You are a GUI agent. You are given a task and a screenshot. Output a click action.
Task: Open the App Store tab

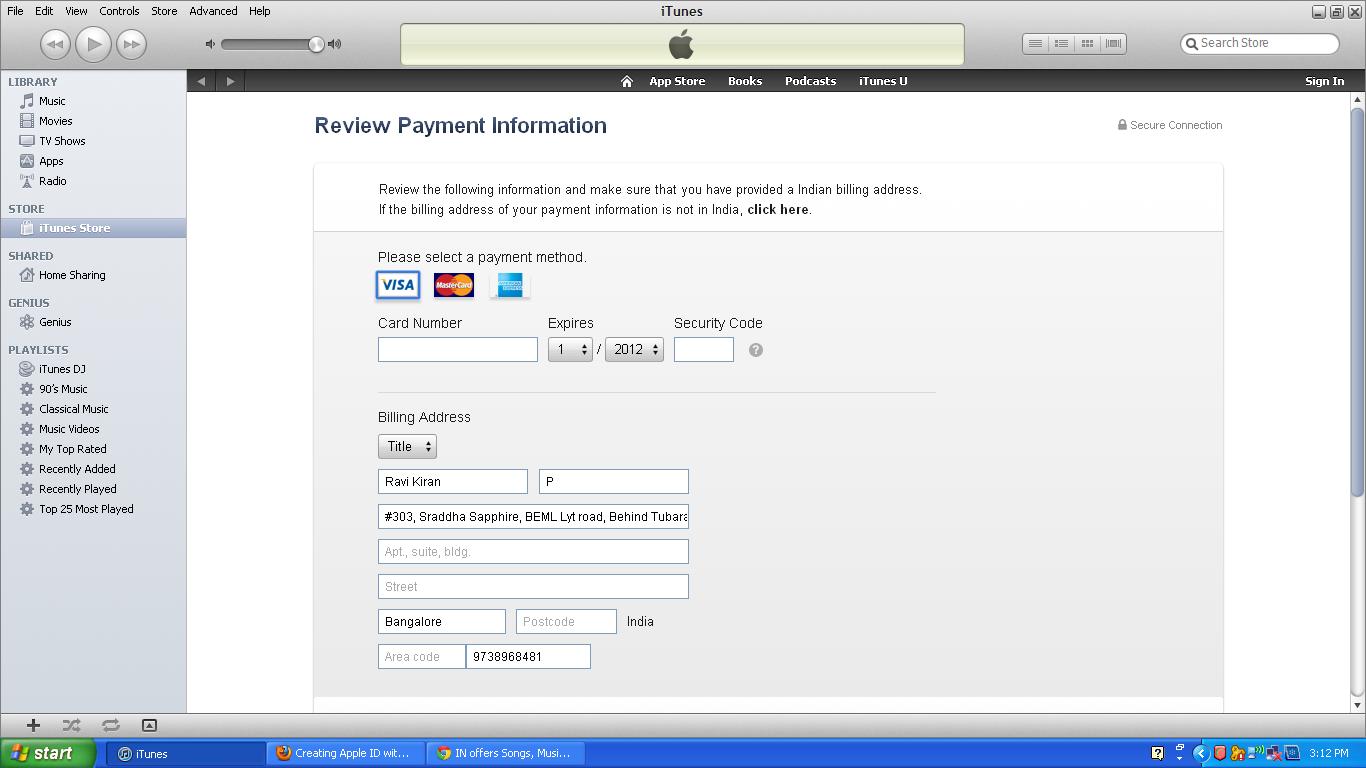tap(677, 81)
